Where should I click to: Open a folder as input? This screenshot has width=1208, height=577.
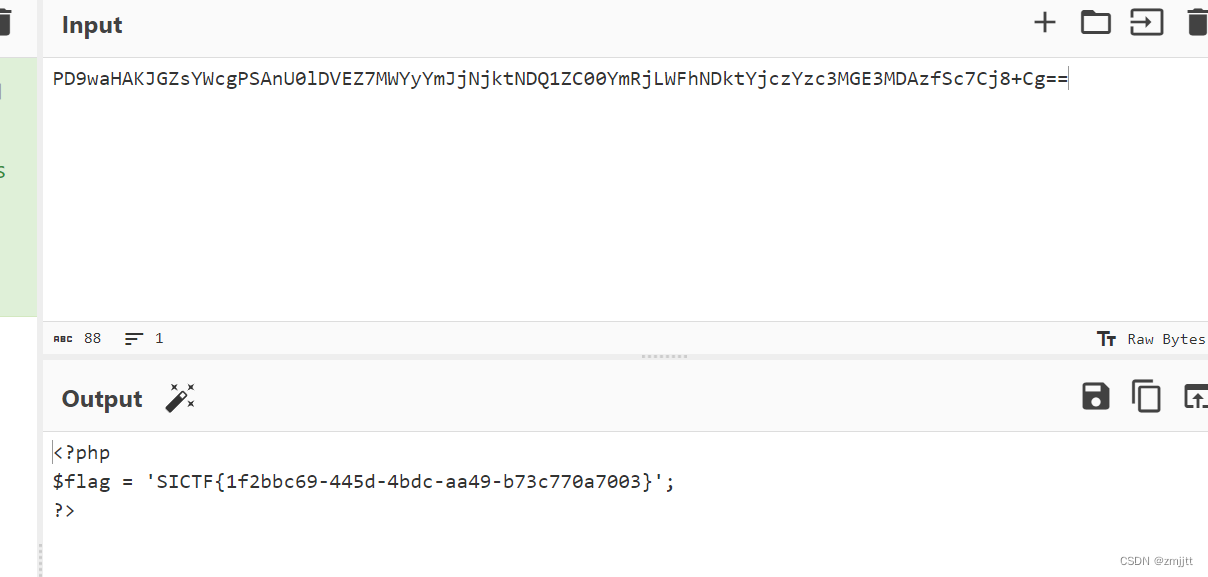[x=1095, y=21]
